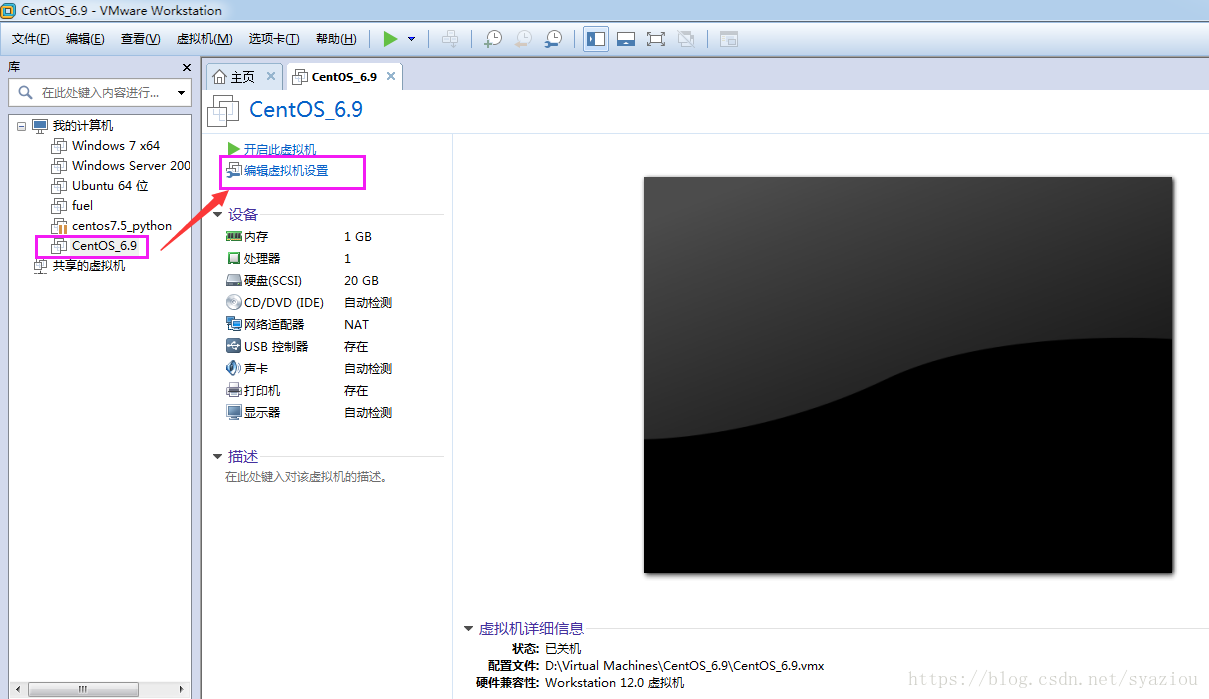The image size is (1209, 699).
Task: Click the Ubuntu 64 位 VM icon
Action: click(59, 186)
